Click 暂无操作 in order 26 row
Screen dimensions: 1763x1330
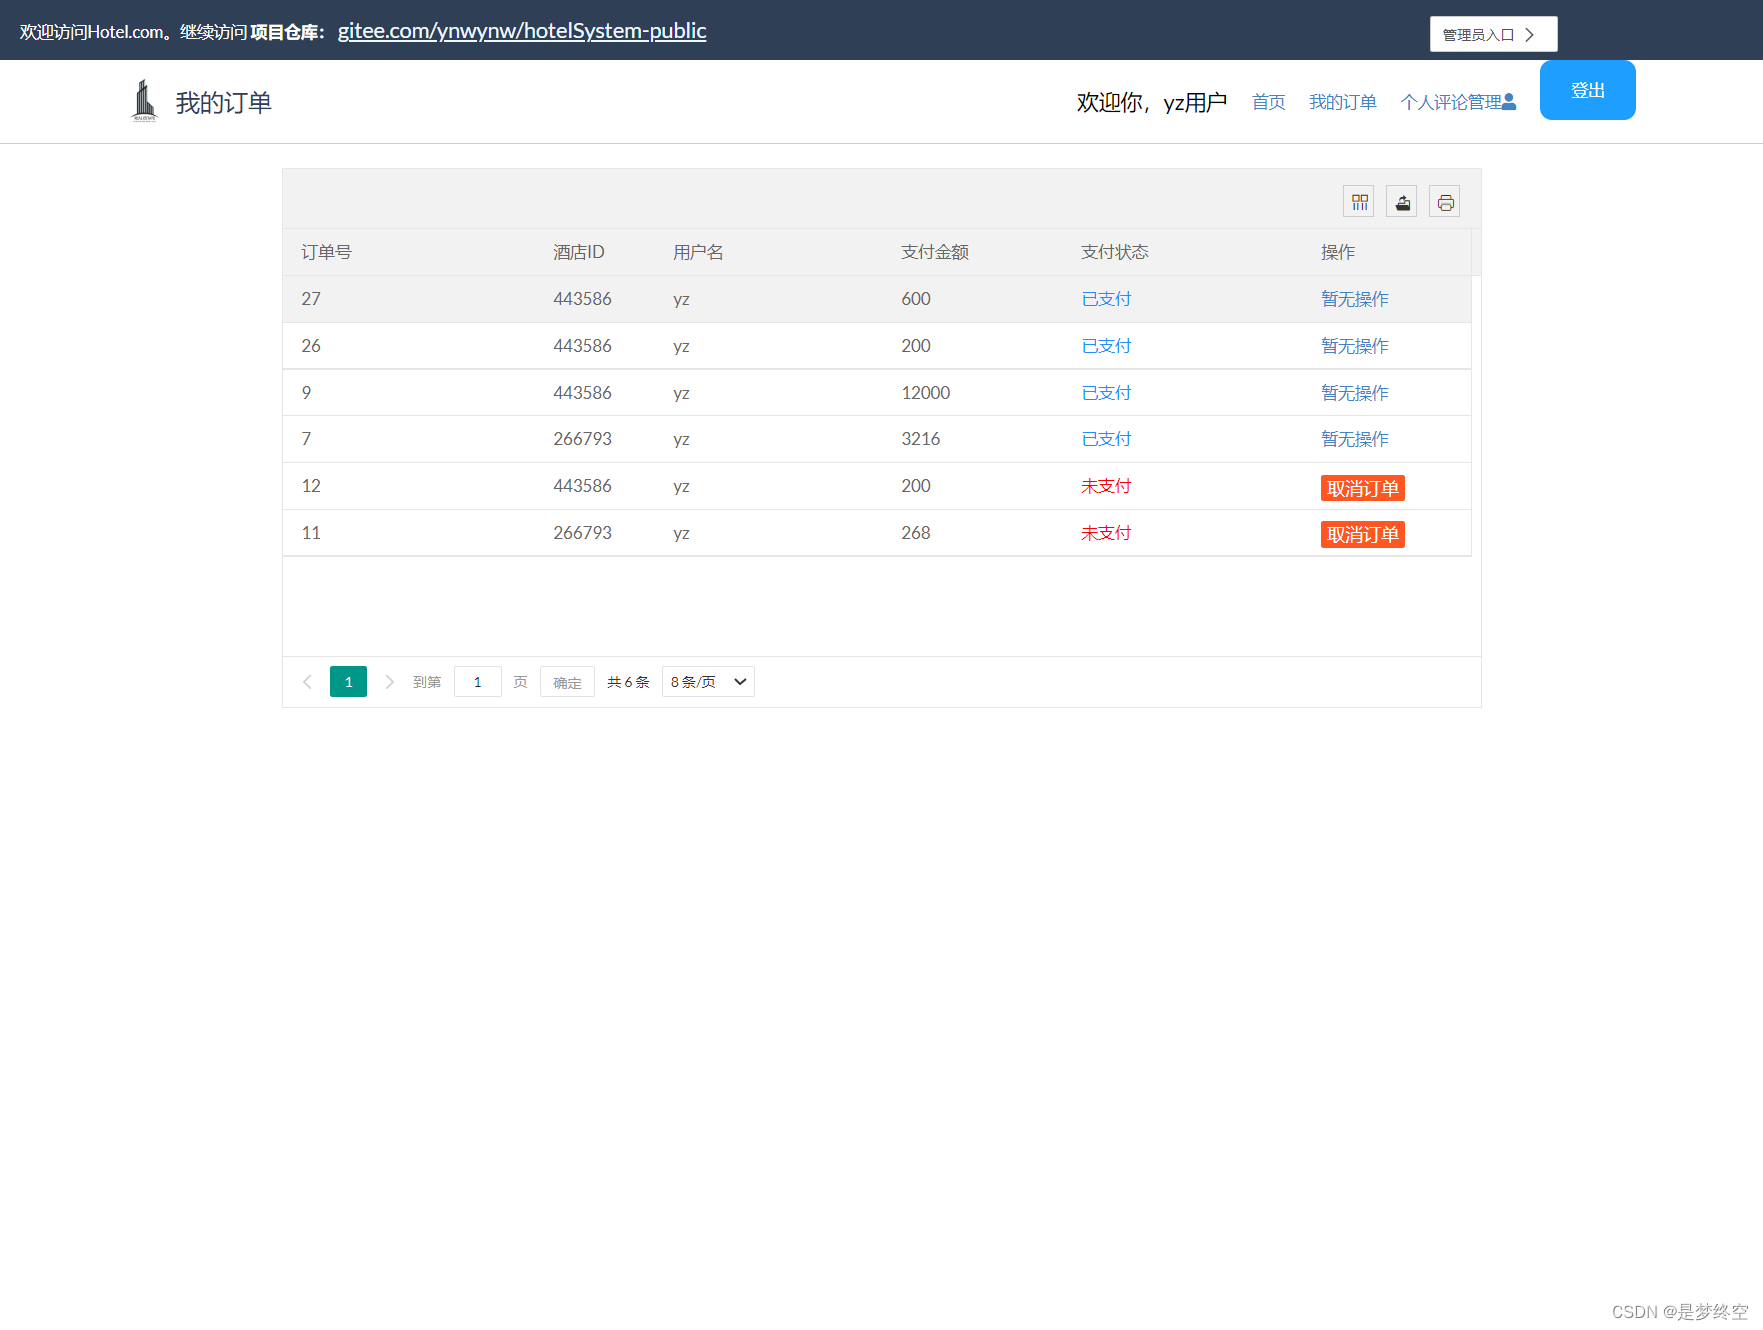(1354, 346)
